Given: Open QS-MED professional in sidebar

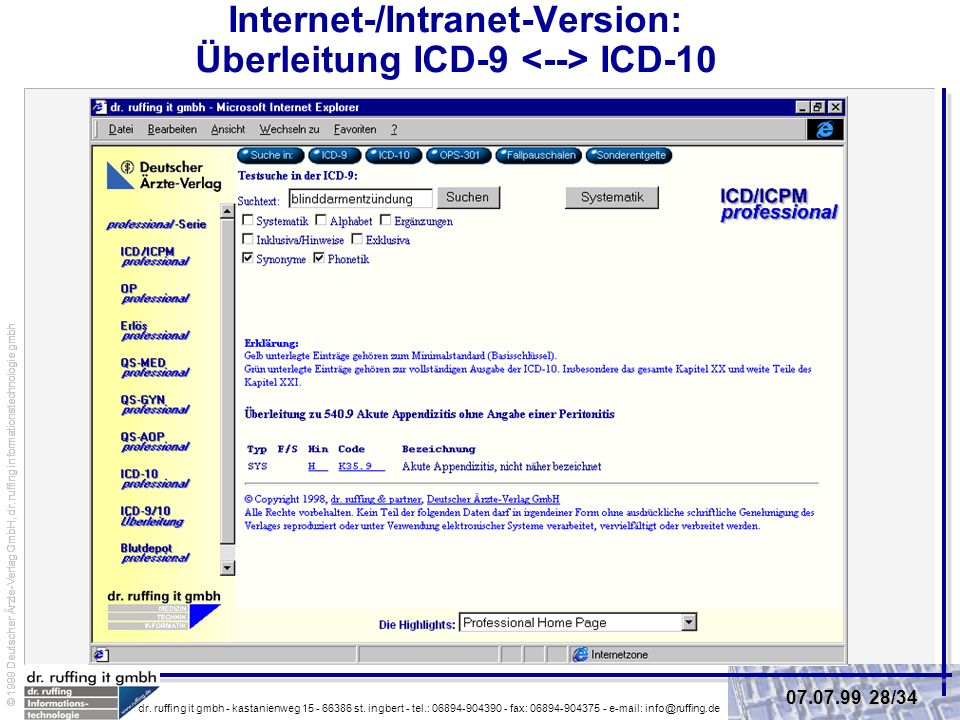Looking at the screenshot, I should pyautogui.click(x=155, y=367).
